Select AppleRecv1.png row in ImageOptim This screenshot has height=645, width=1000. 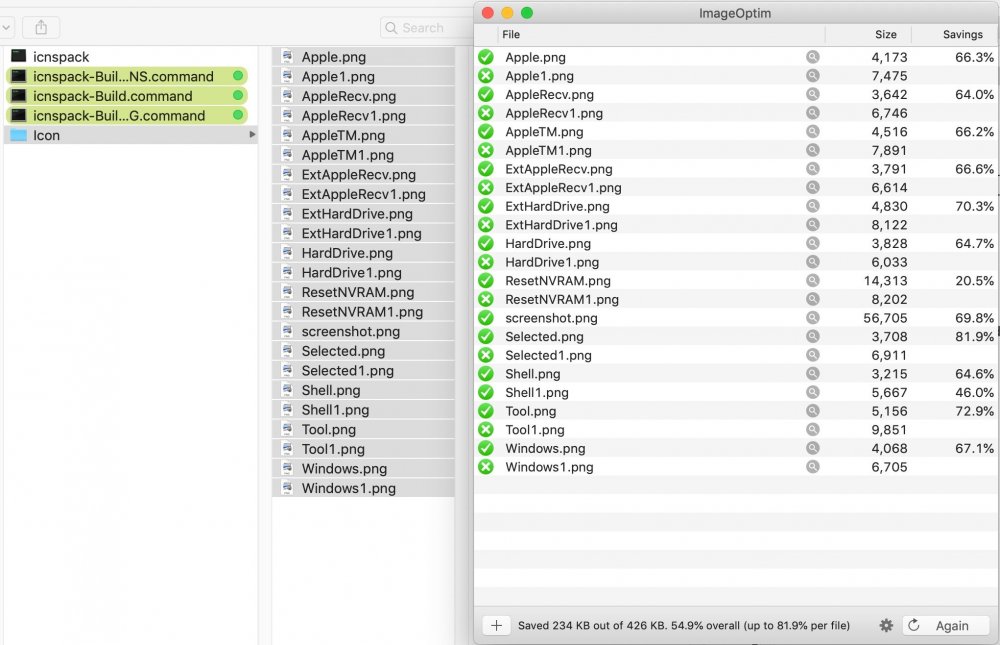[x=737, y=113]
